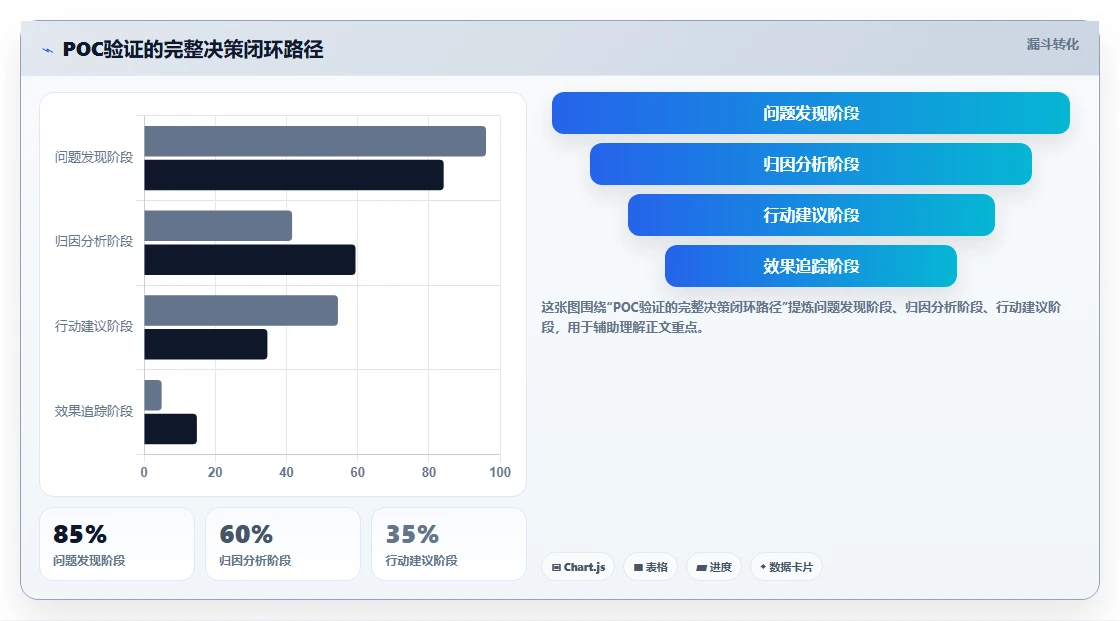This screenshot has width=1120, height=621.
Task: Click the chart axis label 效果追踪阶段
Action: click(x=94, y=411)
